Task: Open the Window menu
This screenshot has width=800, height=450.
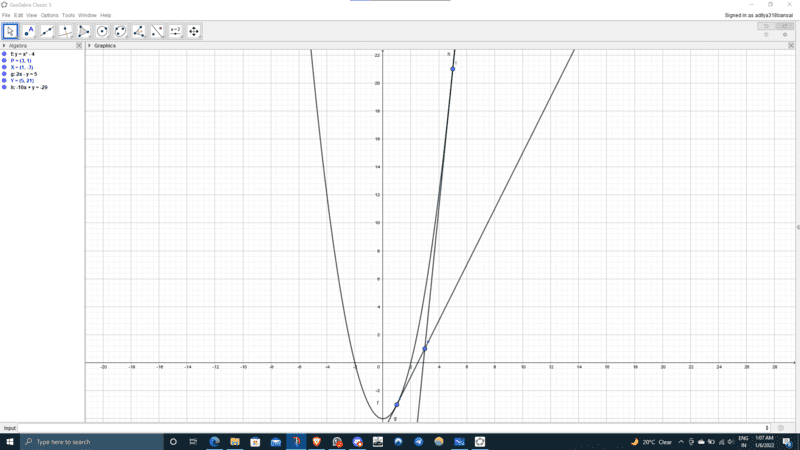Action: point(87,15)
